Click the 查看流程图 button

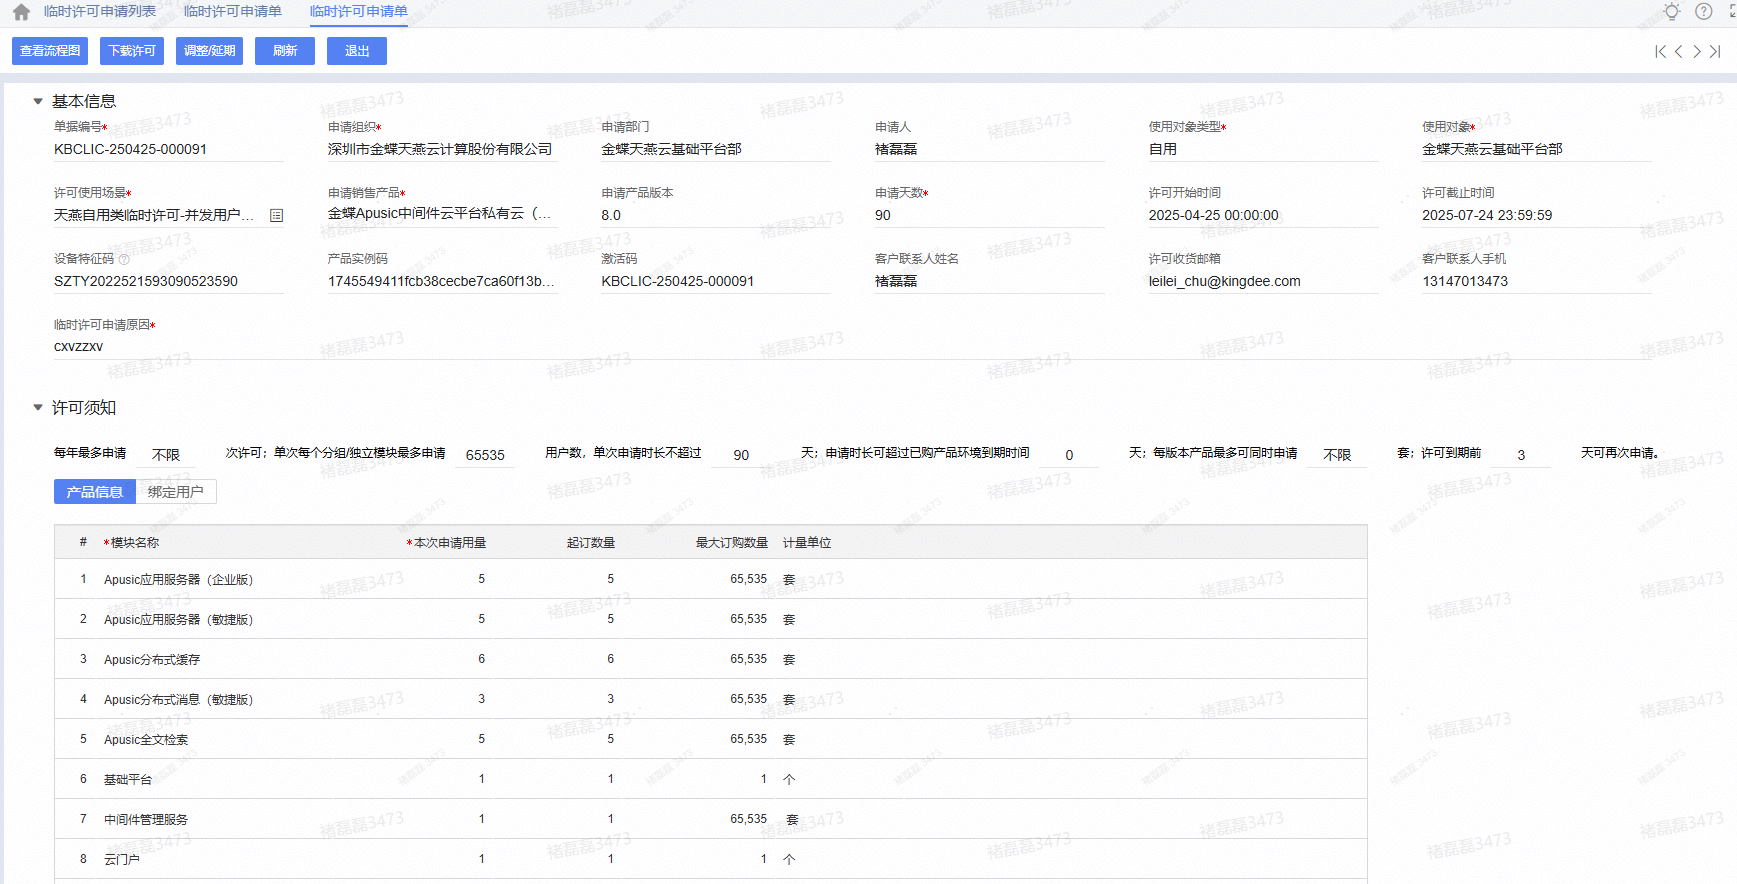point(50,51)
